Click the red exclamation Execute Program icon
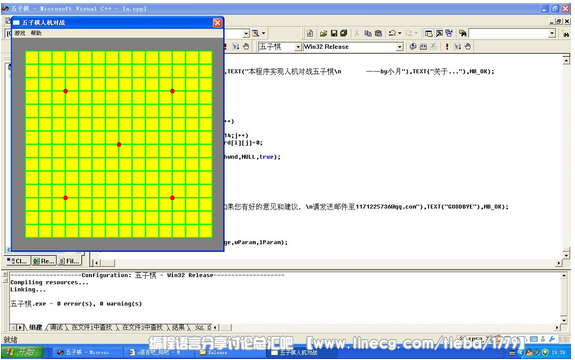 point(447,47)
